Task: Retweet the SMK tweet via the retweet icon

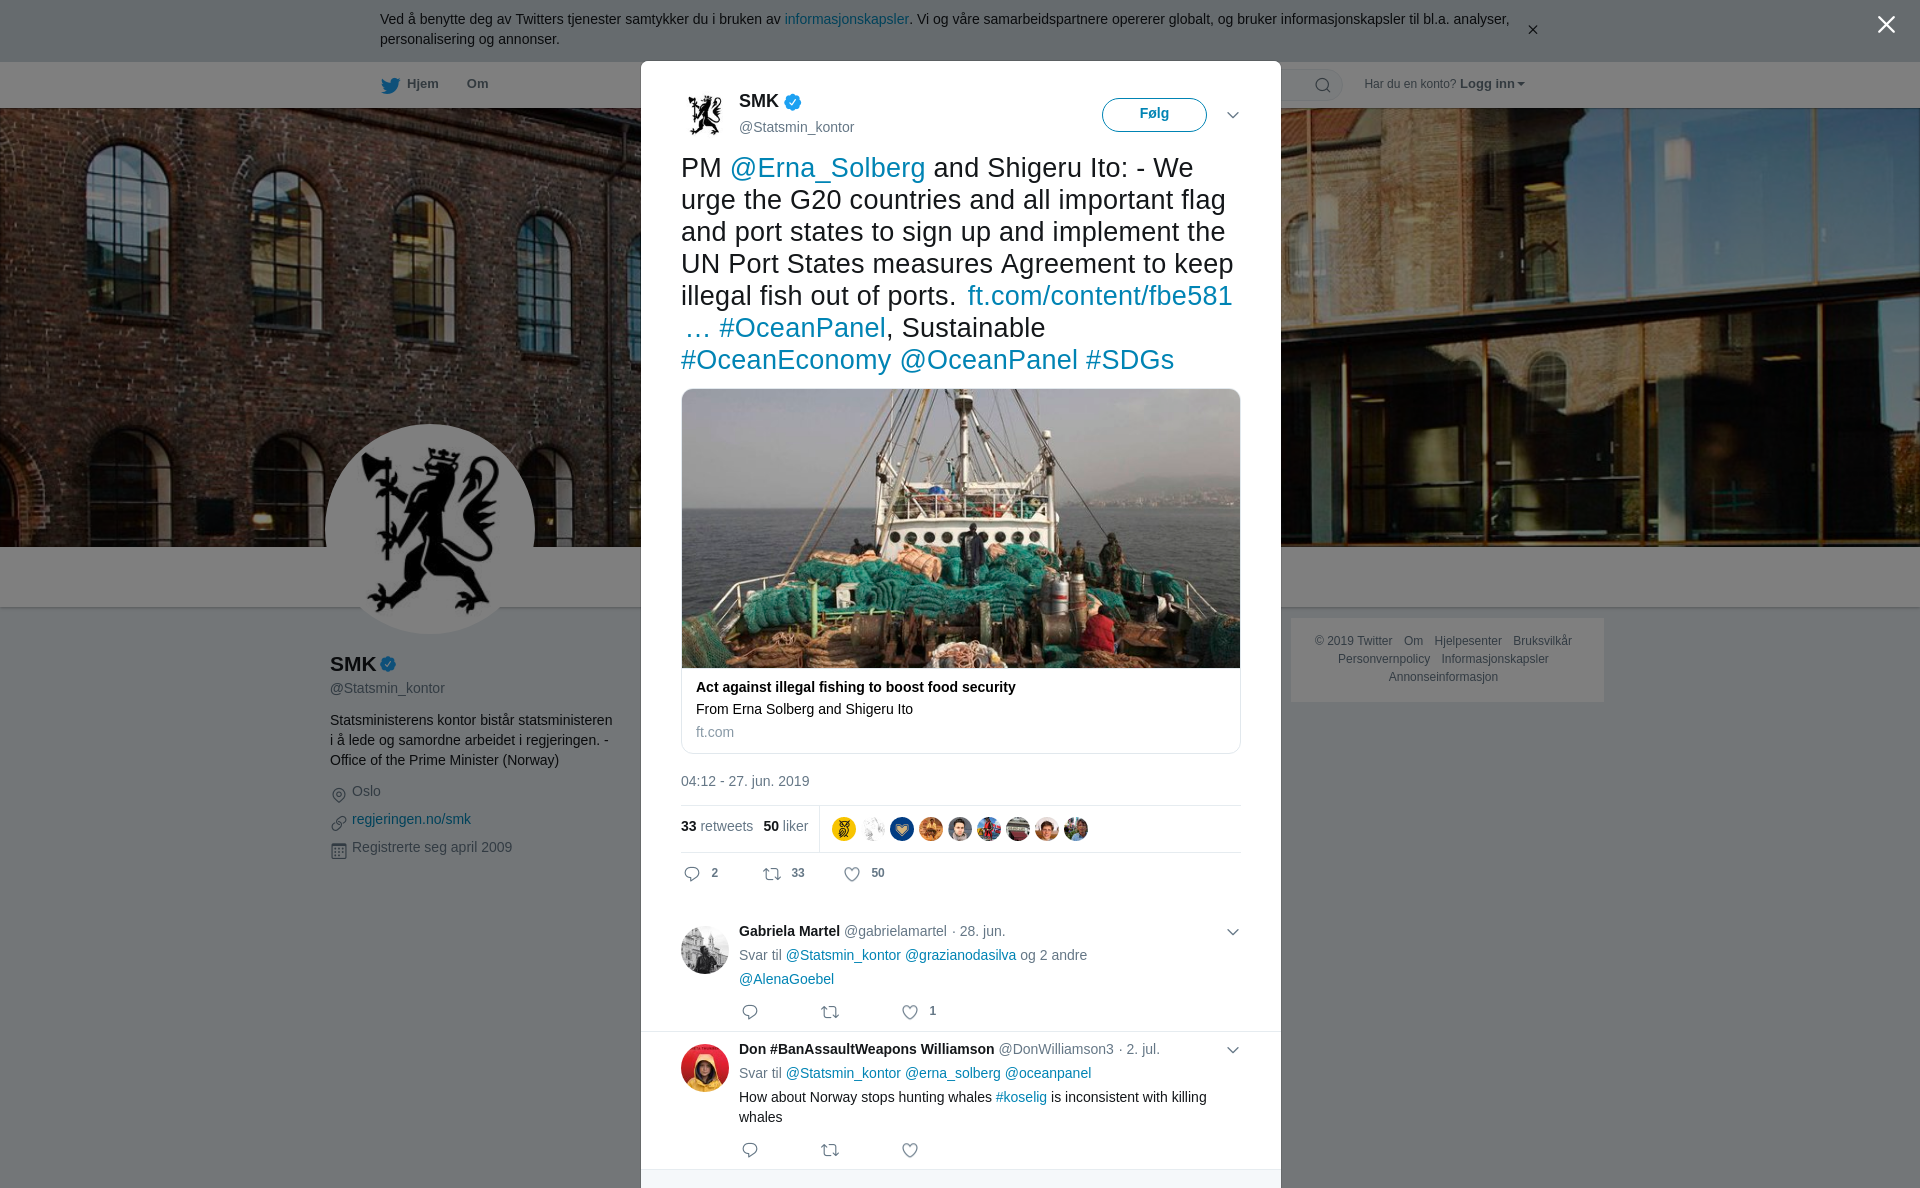Action: tap(772, 874)
